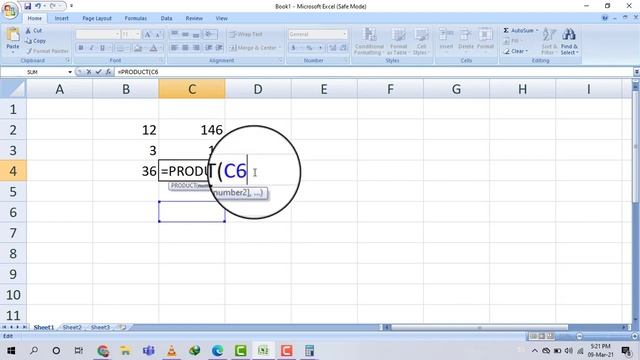This screenshot has height=360, width=640.
Task: Undo the last action in Quick Access Toolbar
Action: click(38, 6)
